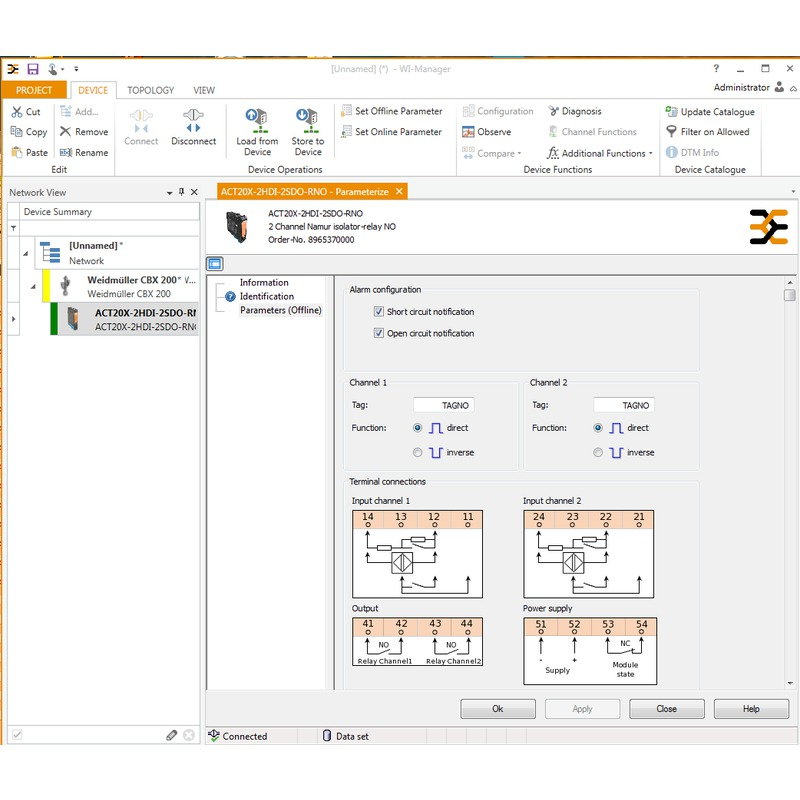800x800 pixels.
Task: Click the Close button
Action: (666, 708)
